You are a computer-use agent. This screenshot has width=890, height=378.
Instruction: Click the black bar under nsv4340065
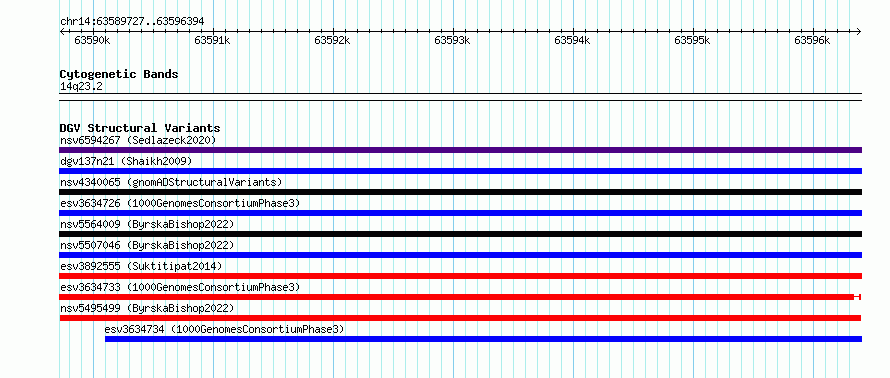point(460,192)
